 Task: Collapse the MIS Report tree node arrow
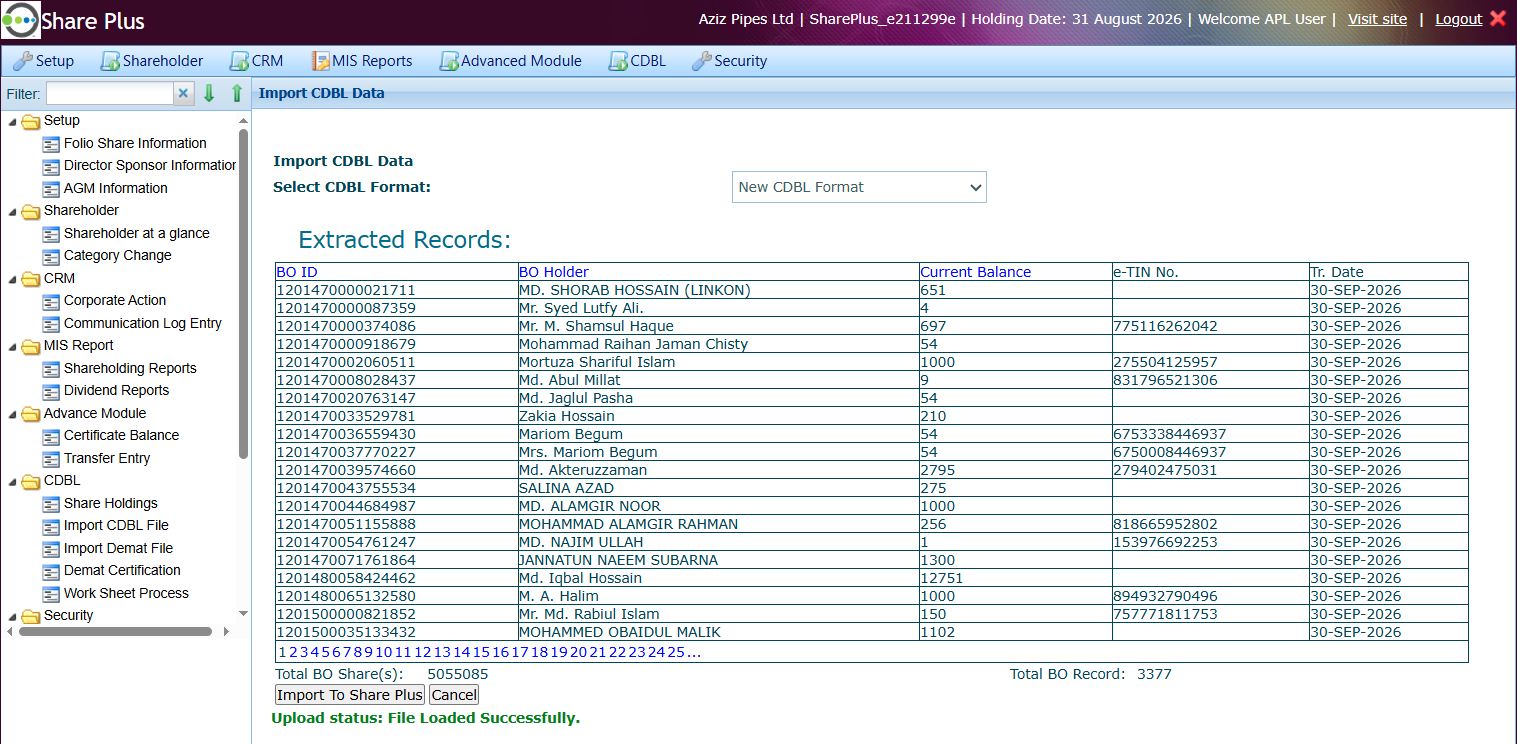(13, 347)
